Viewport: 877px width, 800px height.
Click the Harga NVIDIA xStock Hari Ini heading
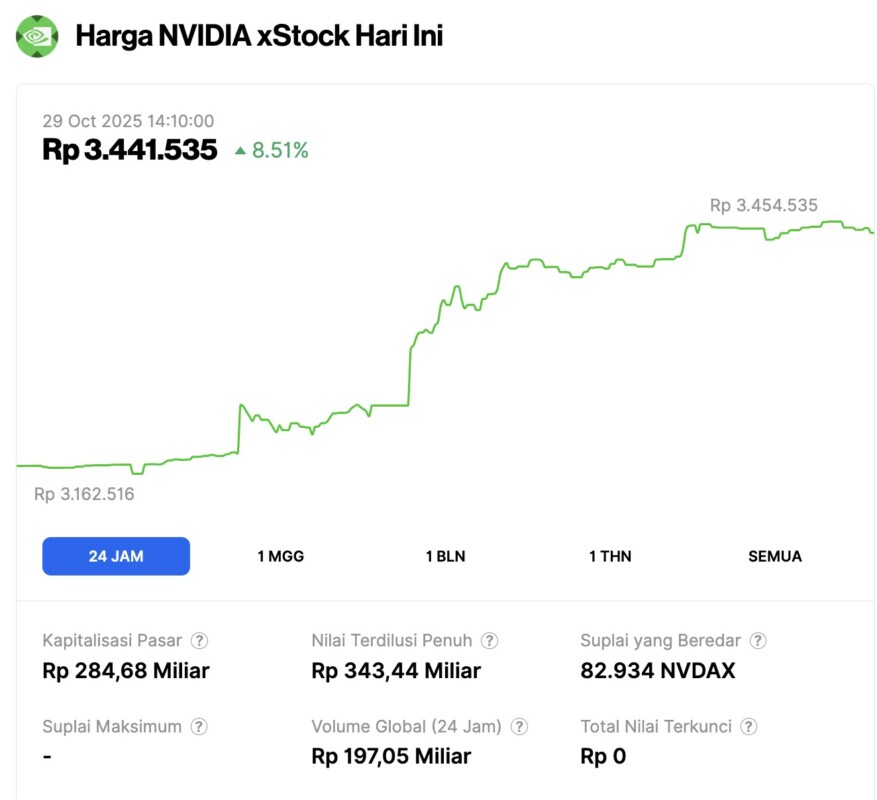(x=259, y=36)
